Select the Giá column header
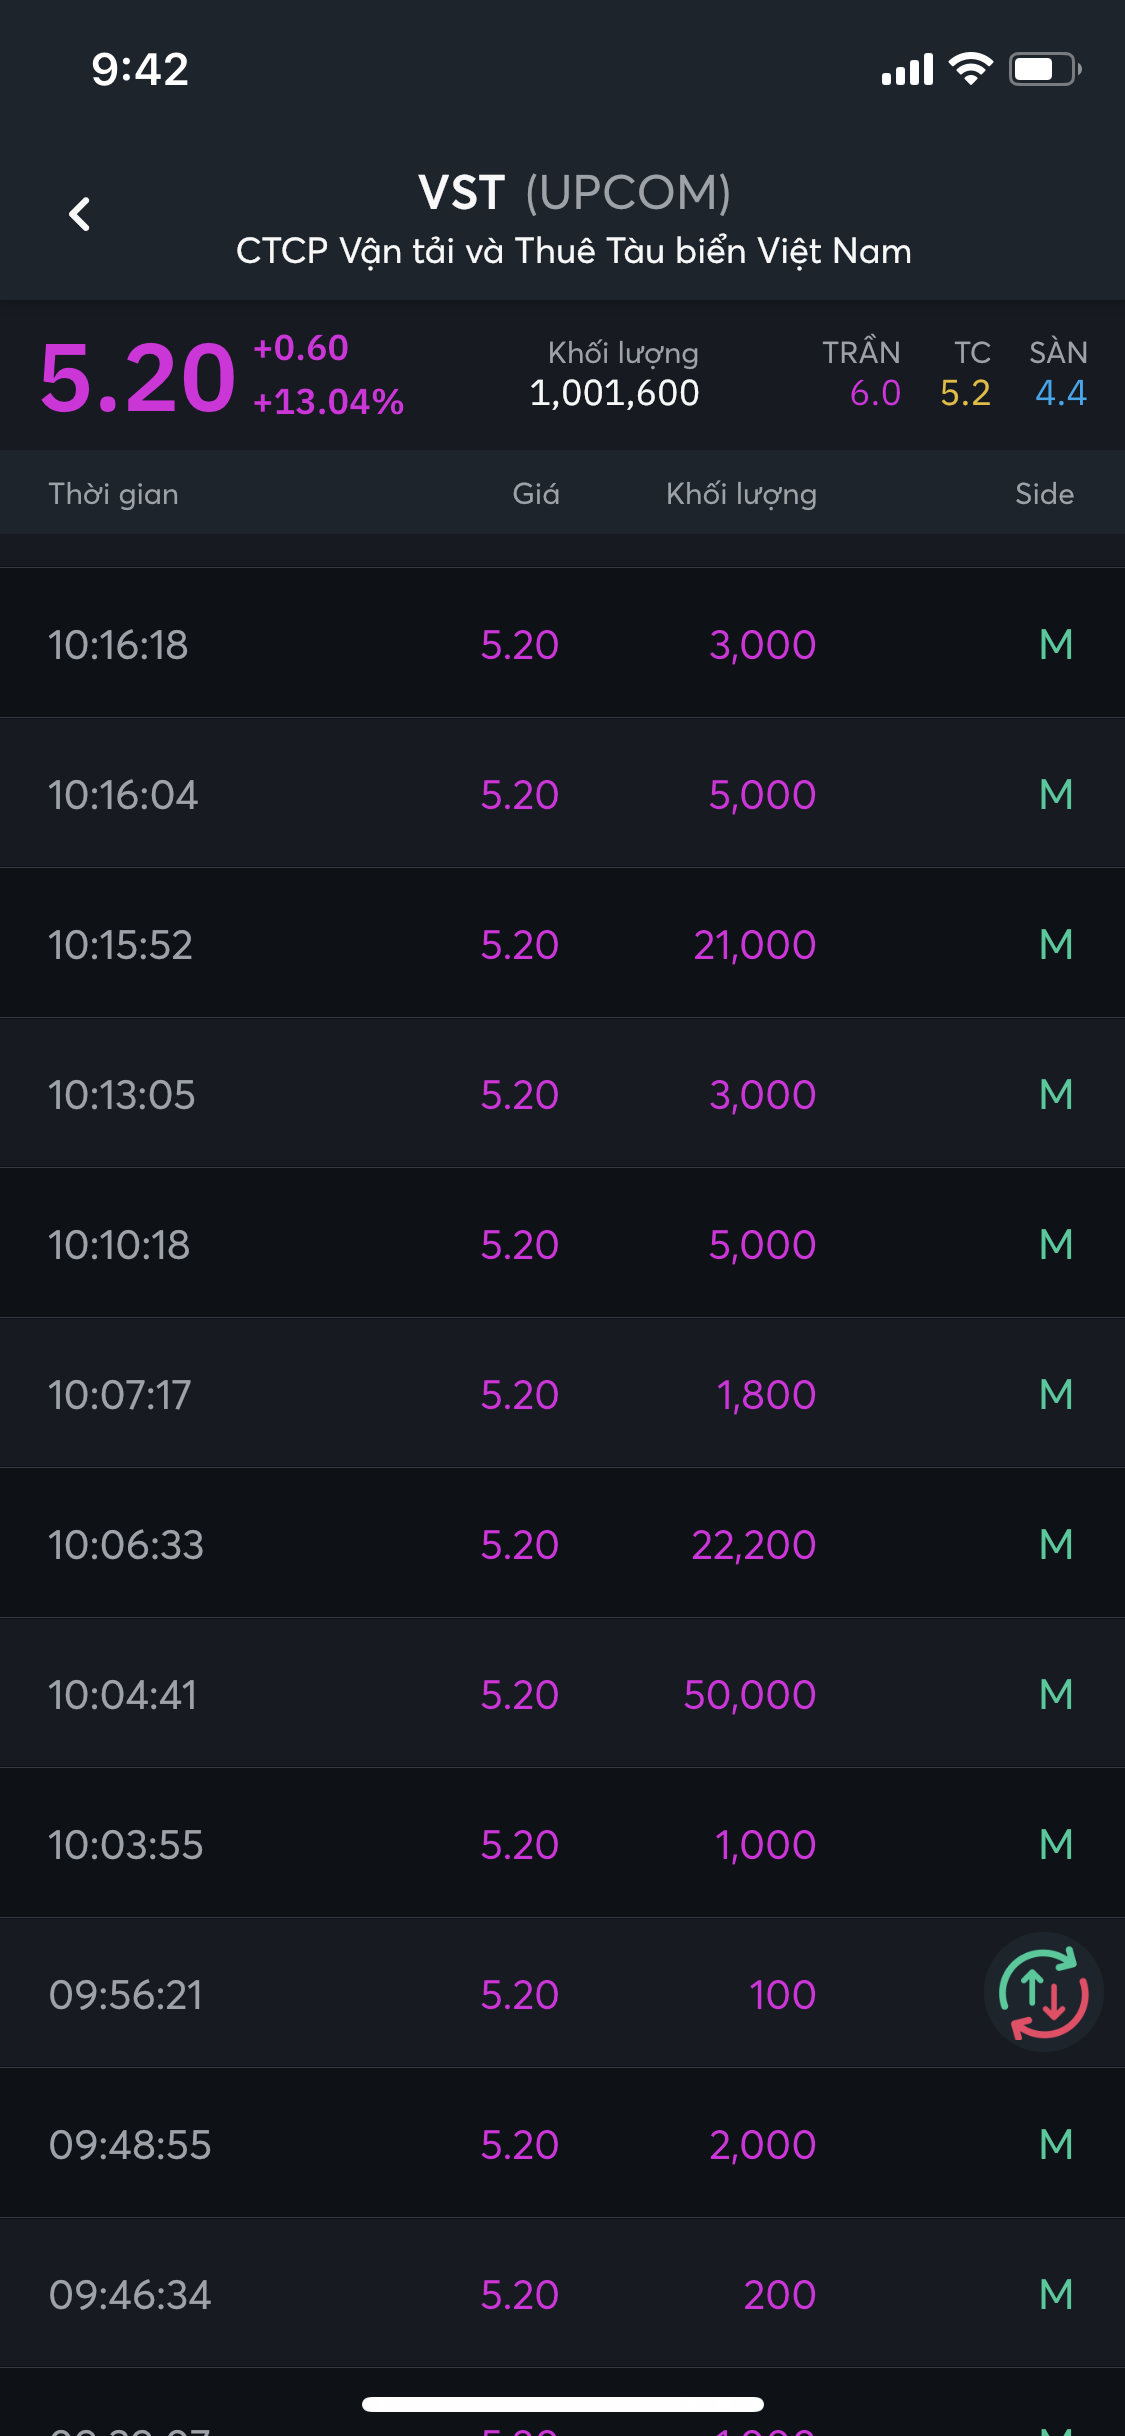1125x2436 pixels. coord(535,494)
